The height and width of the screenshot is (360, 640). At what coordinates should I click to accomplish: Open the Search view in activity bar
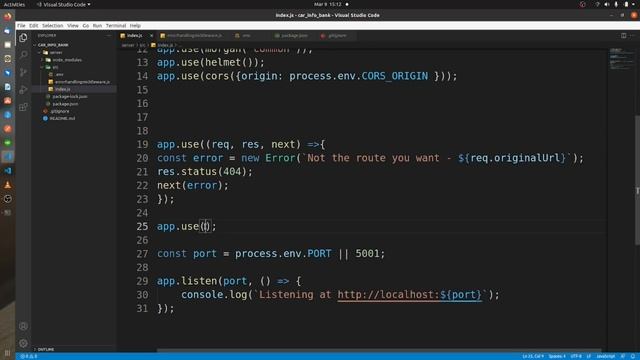(23, 55)
